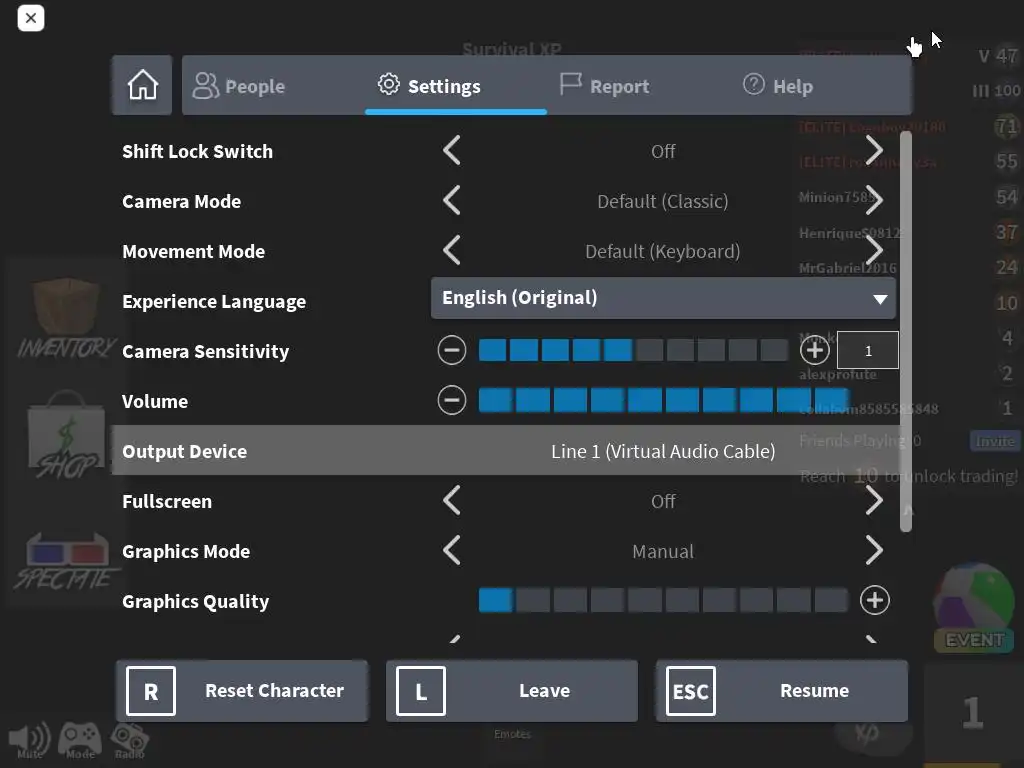Decrease Camera Sensitivity with minus icon
Screen dimensions: 1024x768
[452, 351]
